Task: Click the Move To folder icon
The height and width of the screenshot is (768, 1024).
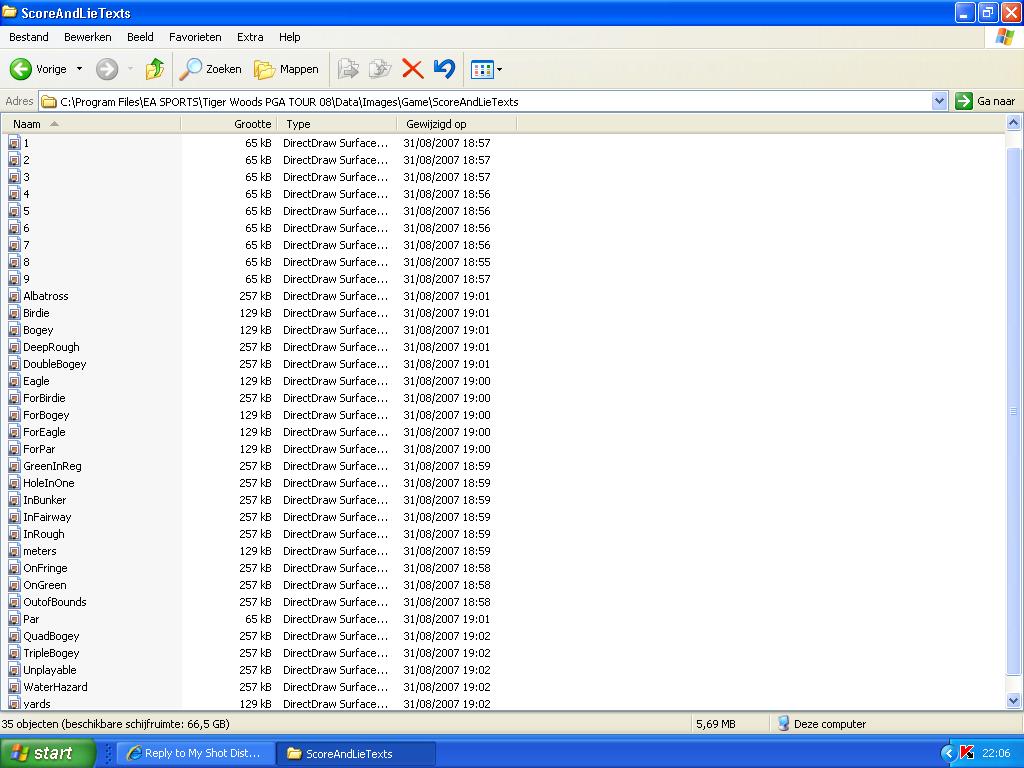Action: [x=348, y=69]
